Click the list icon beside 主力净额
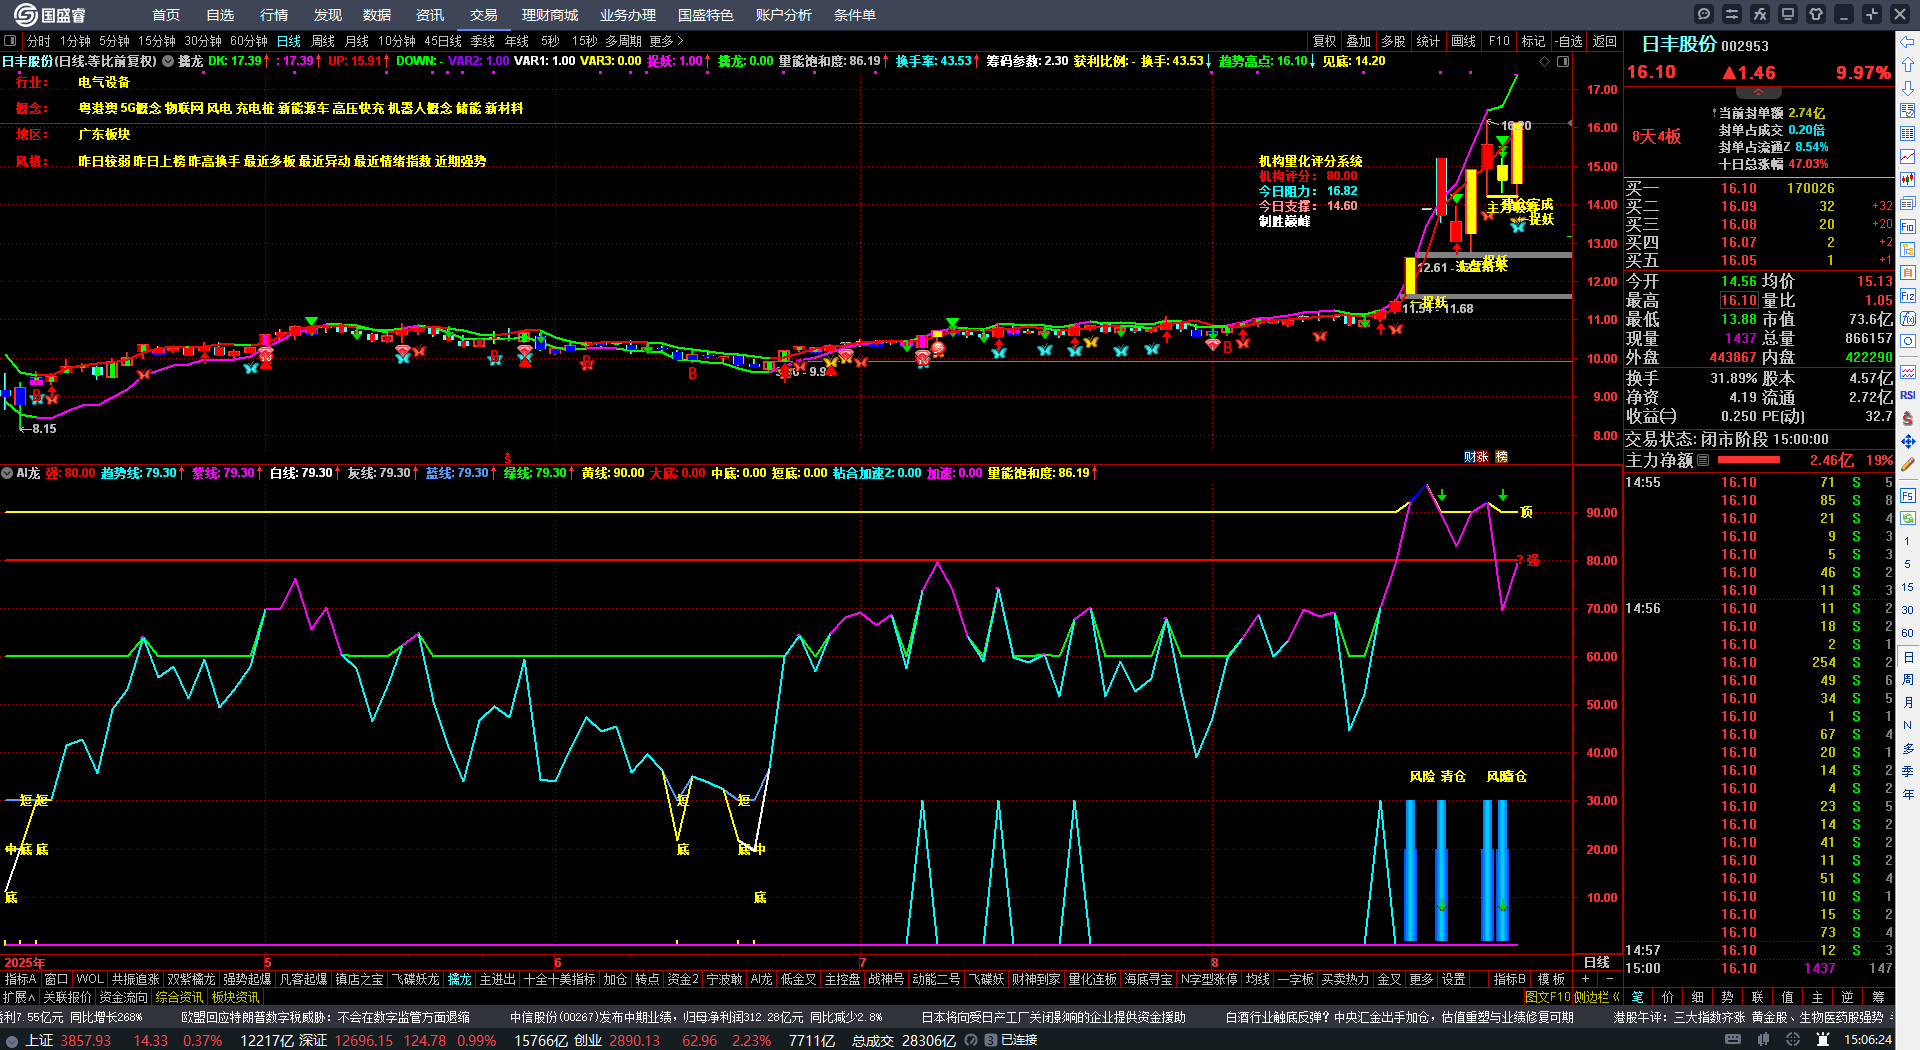This screenshot has width=1920, height=1050. [1703, 460]
